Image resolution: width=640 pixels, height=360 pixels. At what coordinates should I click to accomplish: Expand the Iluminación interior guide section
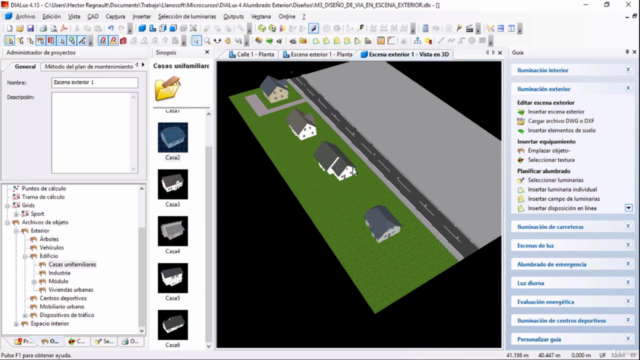pyautogui.click(x=628, y=70)
